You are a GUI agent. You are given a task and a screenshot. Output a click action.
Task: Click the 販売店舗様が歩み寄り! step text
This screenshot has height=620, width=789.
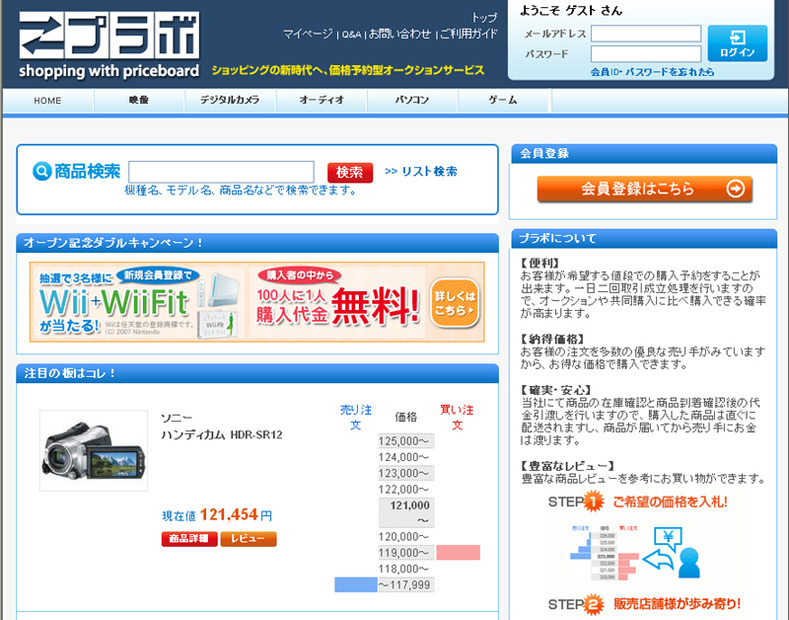(677, 604)
